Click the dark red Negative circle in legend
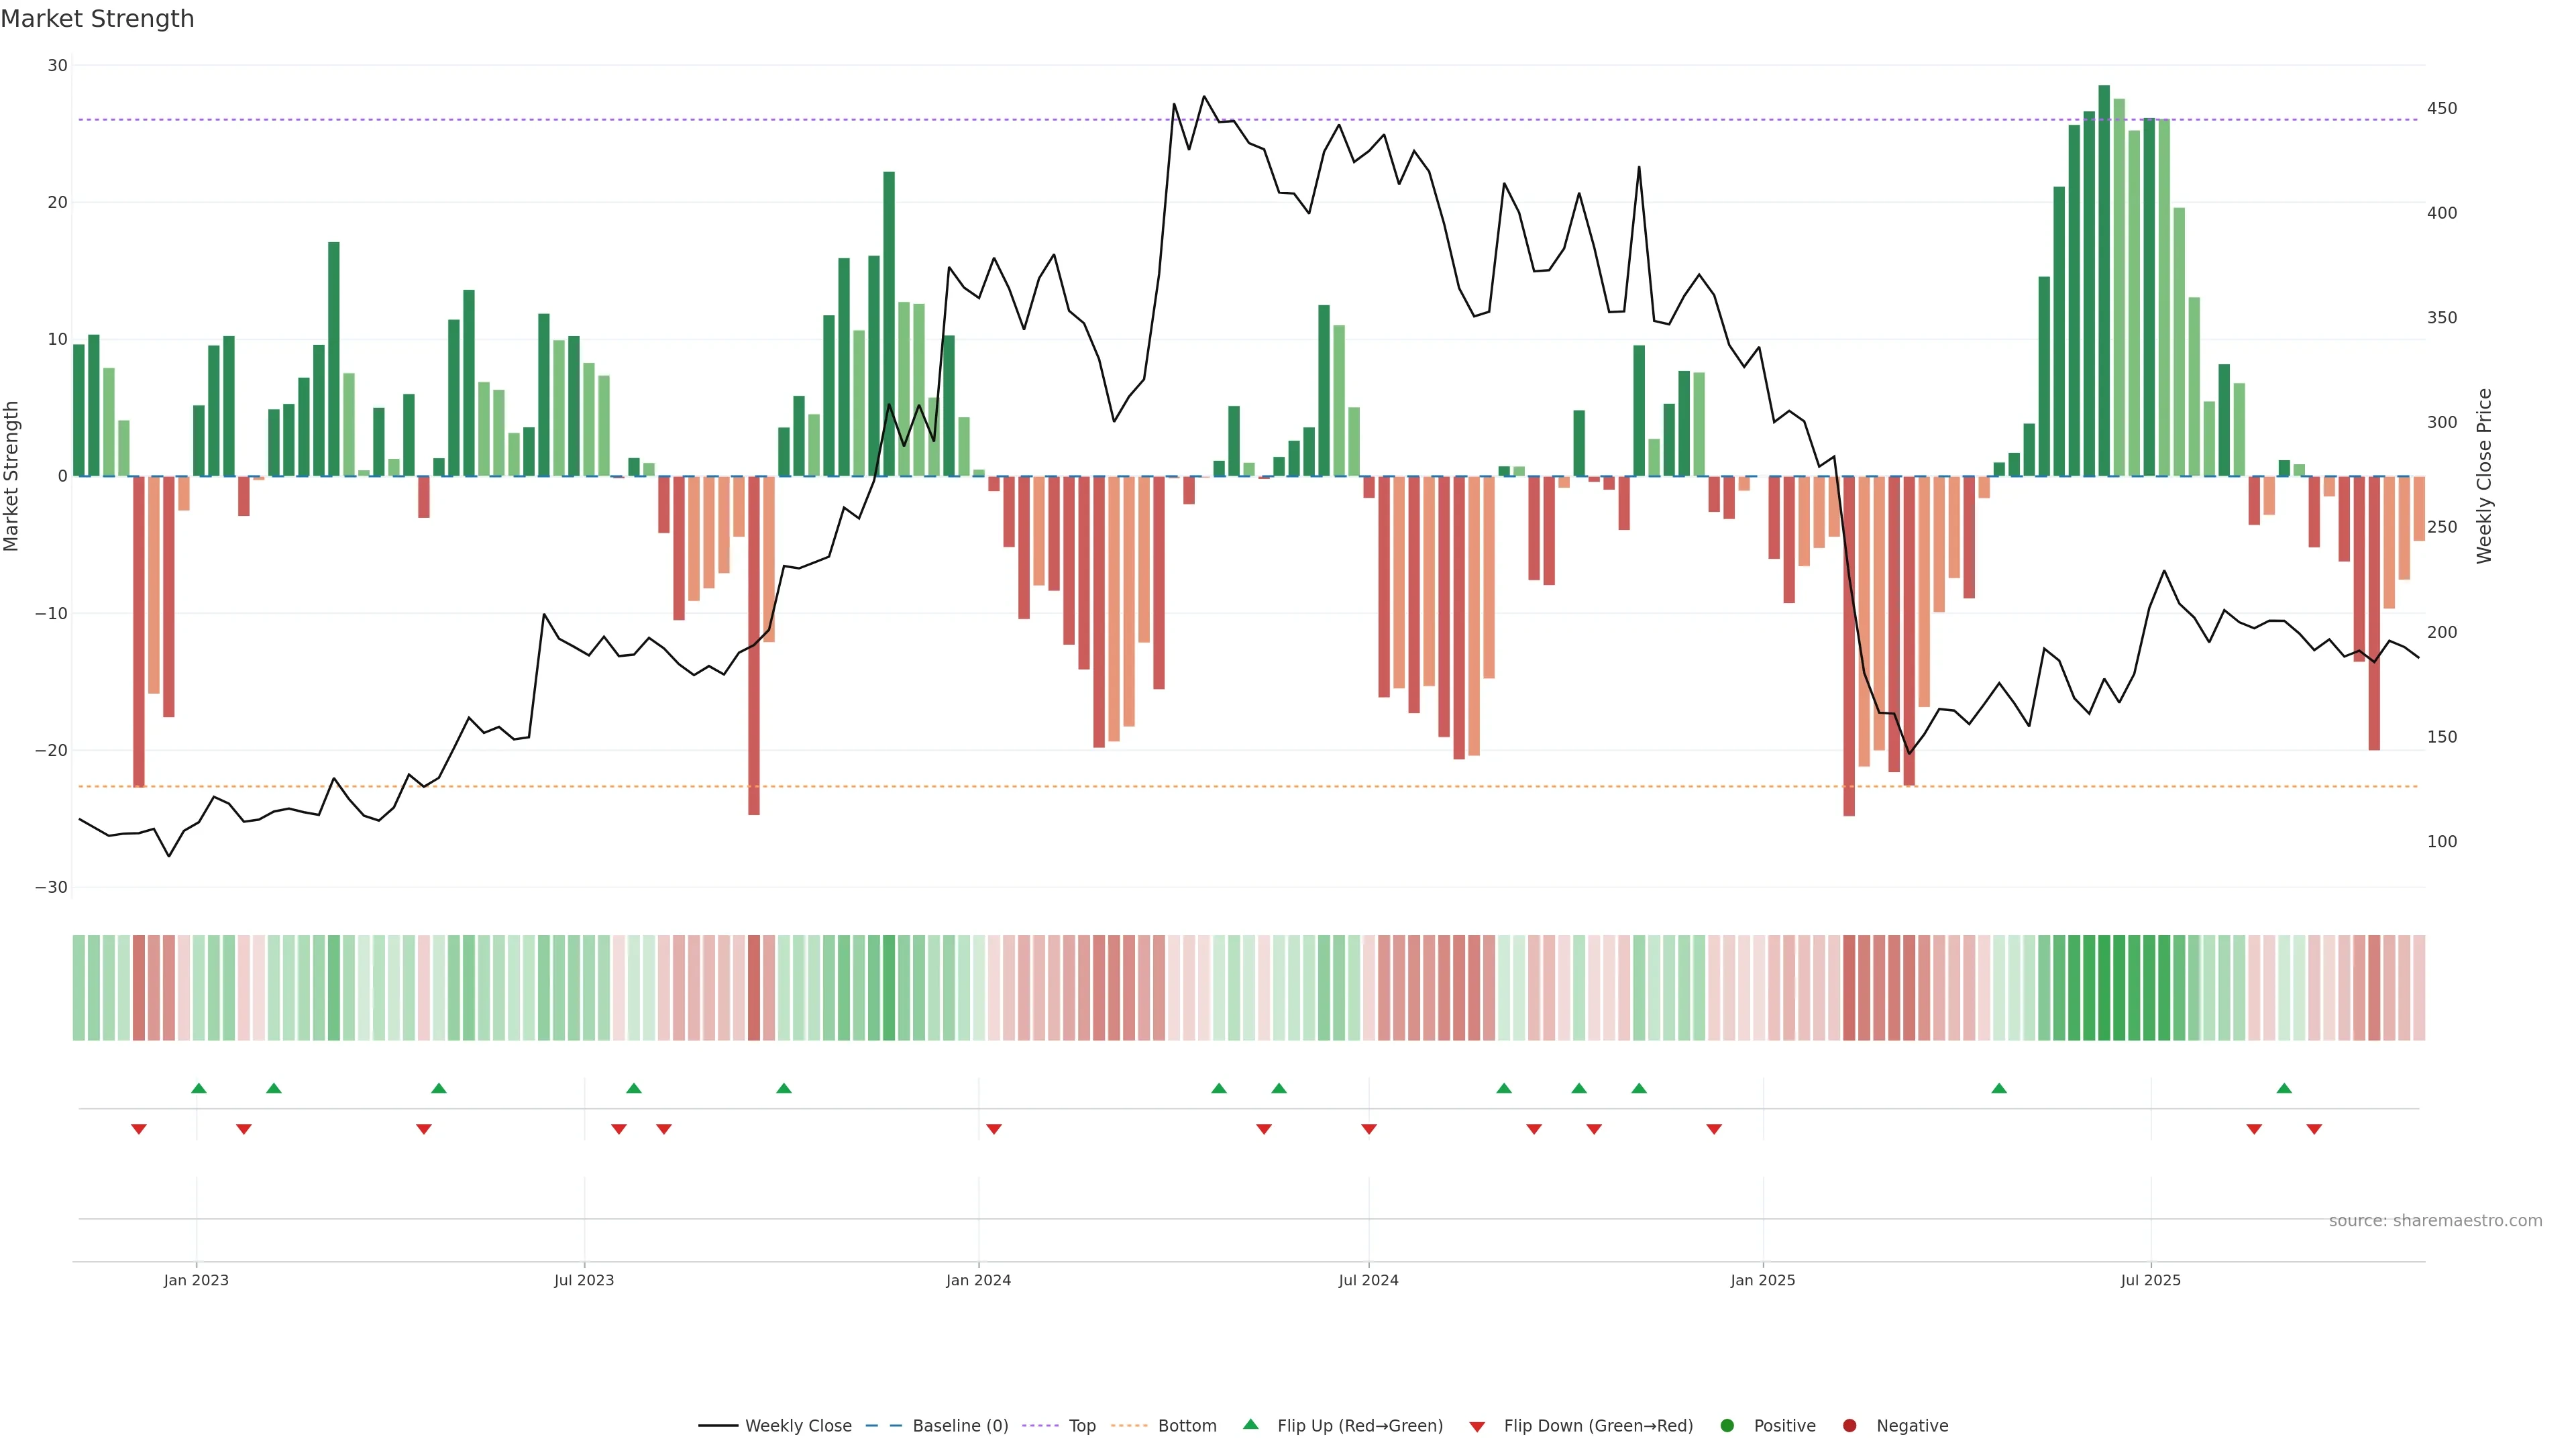The width and height of the screenshot is (2576, 1449). click(1849, 1425)
